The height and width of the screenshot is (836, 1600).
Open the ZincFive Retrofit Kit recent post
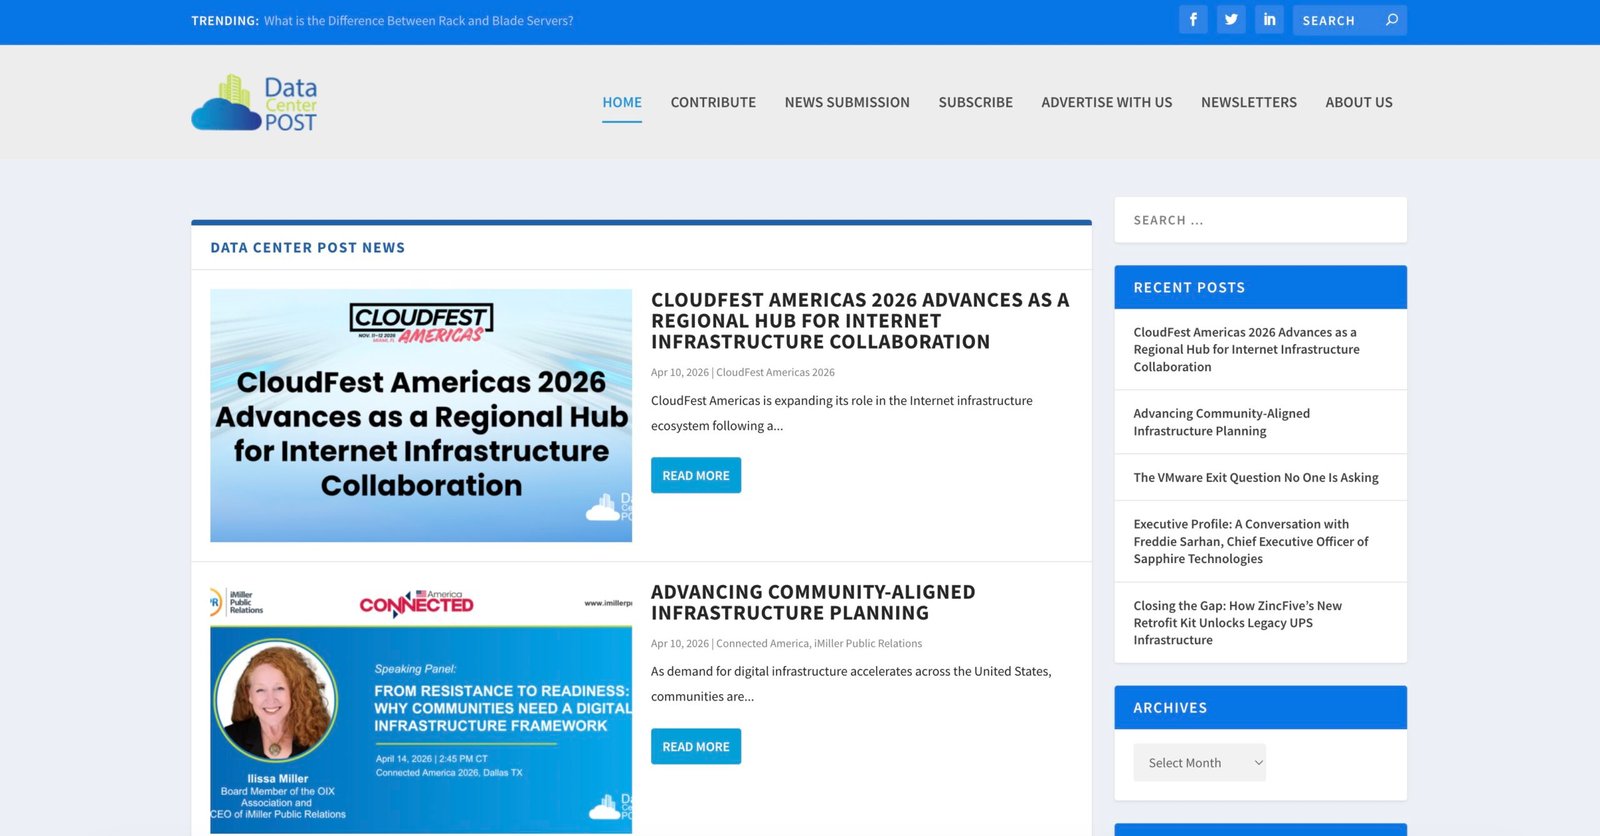pos(1237,623)
